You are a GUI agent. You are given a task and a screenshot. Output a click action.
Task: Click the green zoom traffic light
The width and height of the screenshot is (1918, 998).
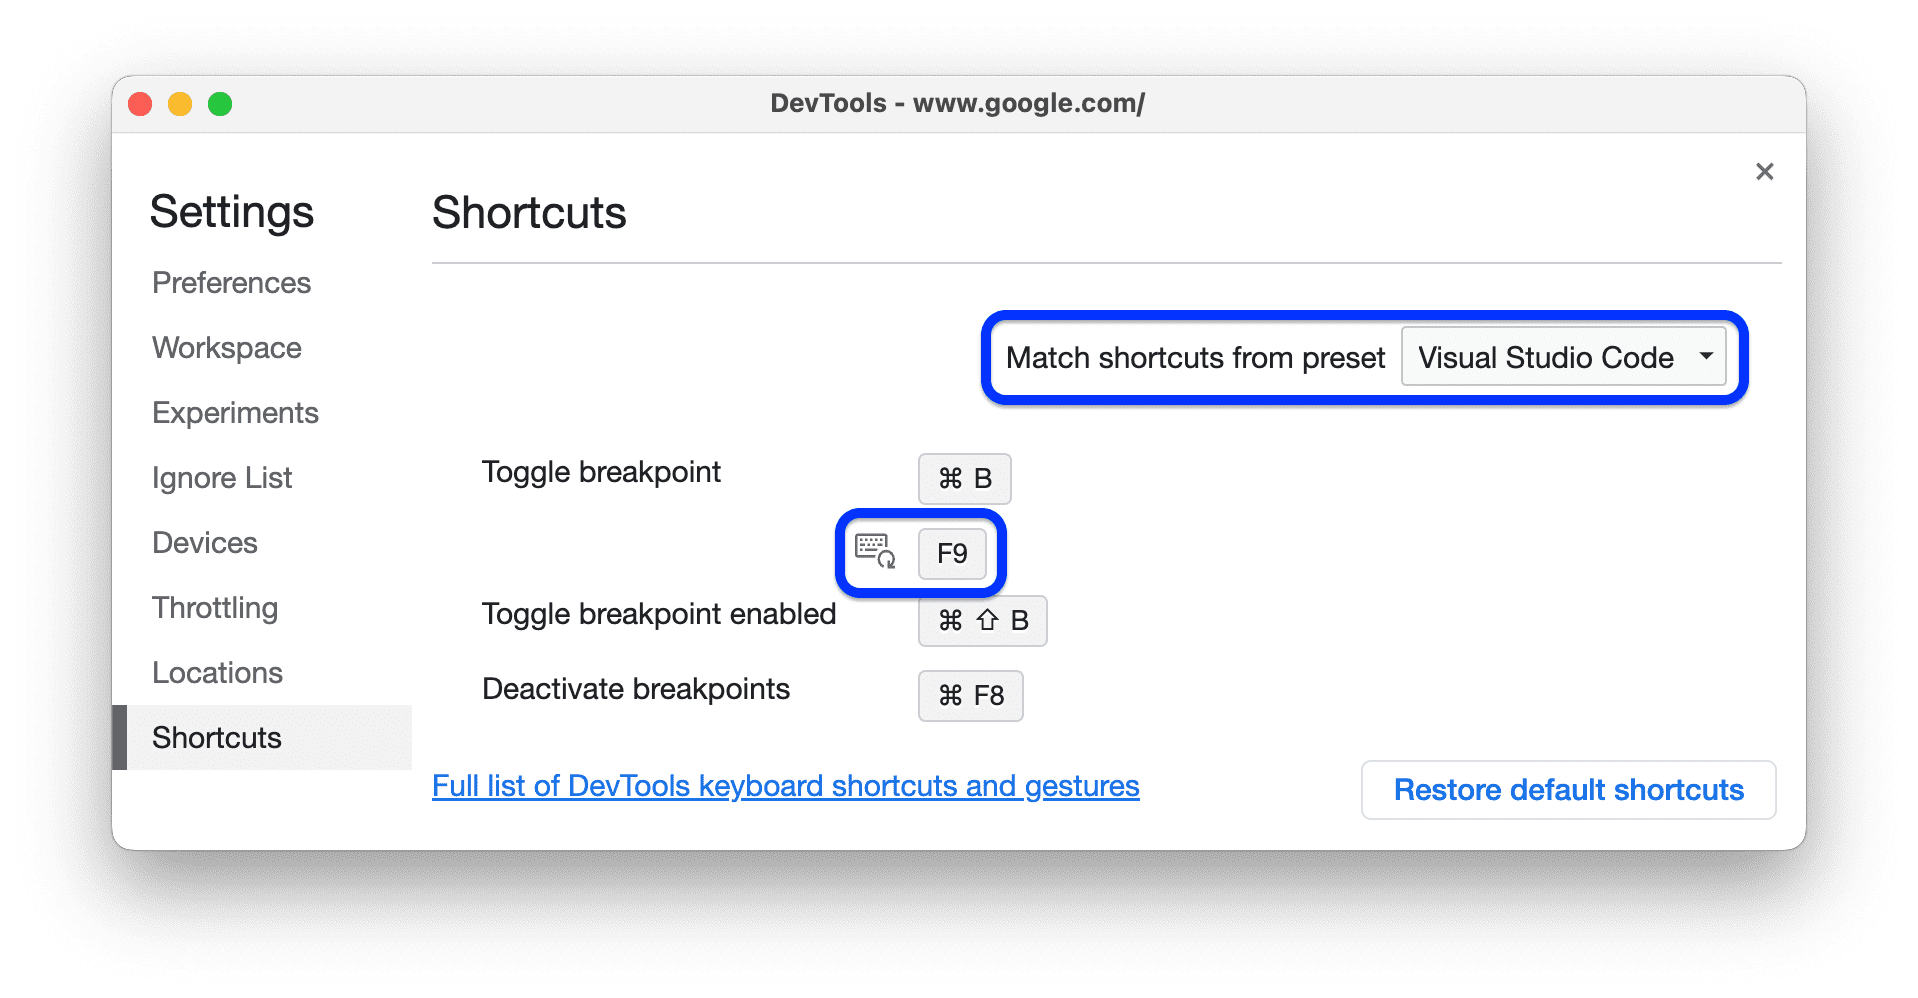219,103
